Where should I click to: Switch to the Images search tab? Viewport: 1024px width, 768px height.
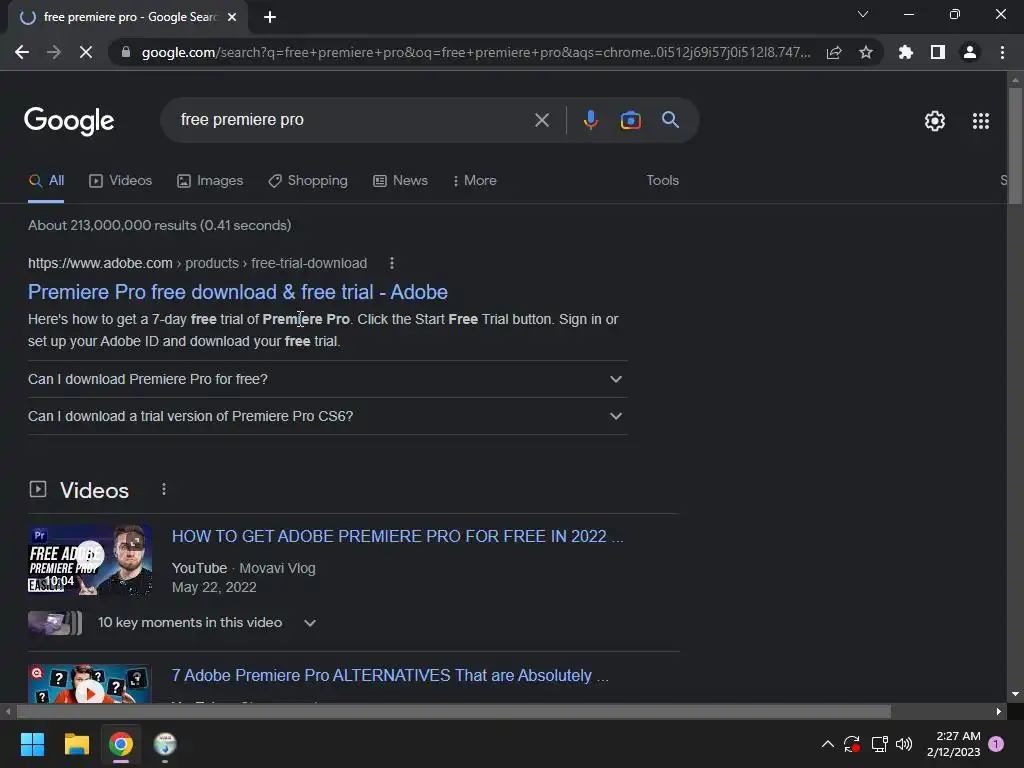click(x=210, y=181)
